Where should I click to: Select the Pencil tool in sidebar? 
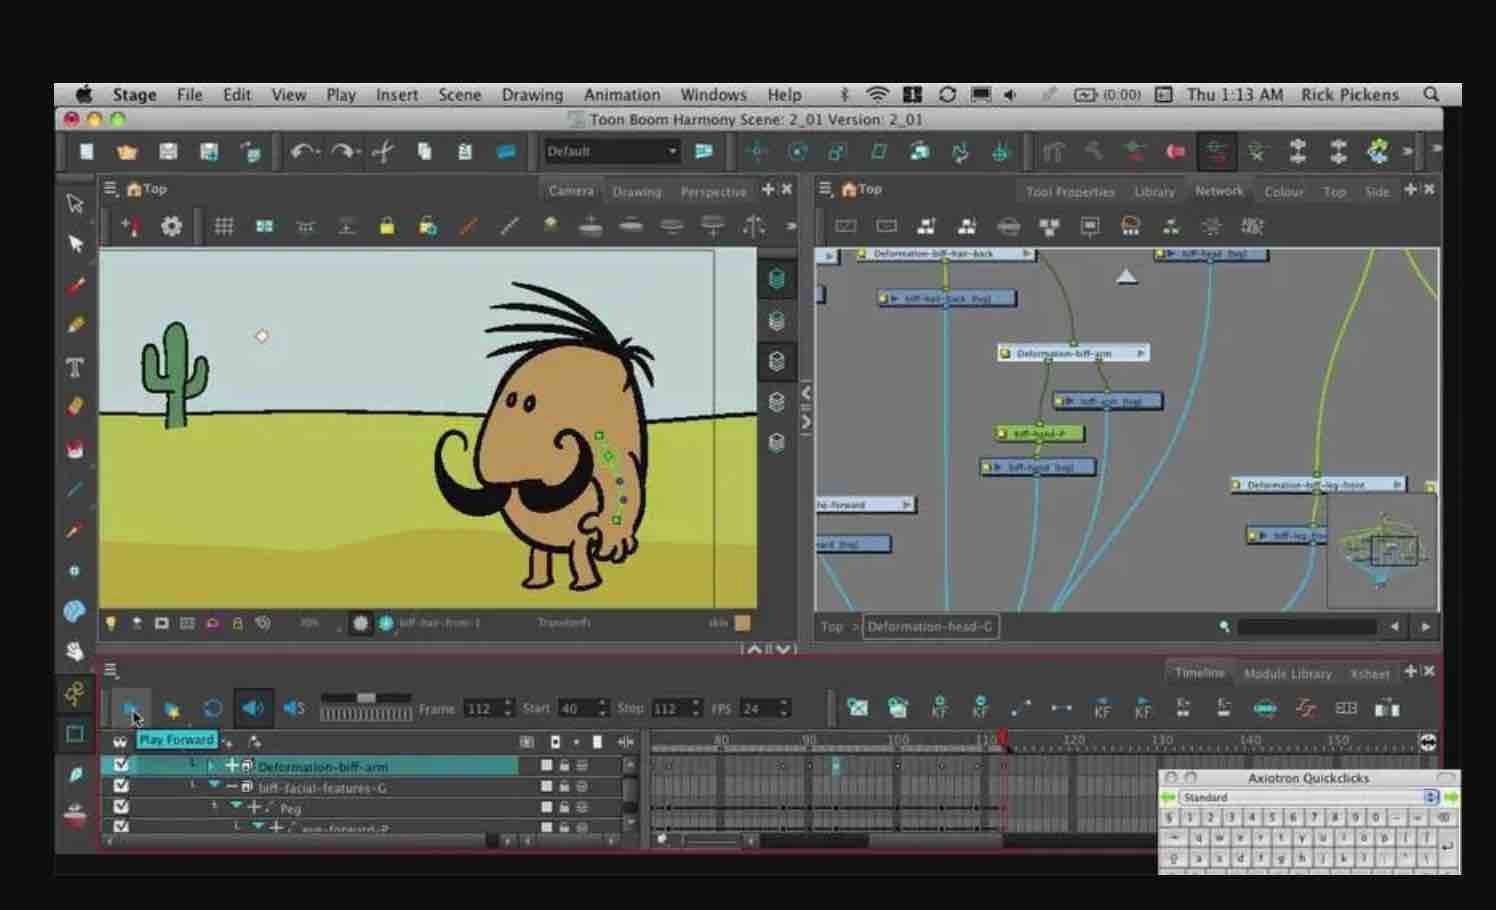pos(75,326)
